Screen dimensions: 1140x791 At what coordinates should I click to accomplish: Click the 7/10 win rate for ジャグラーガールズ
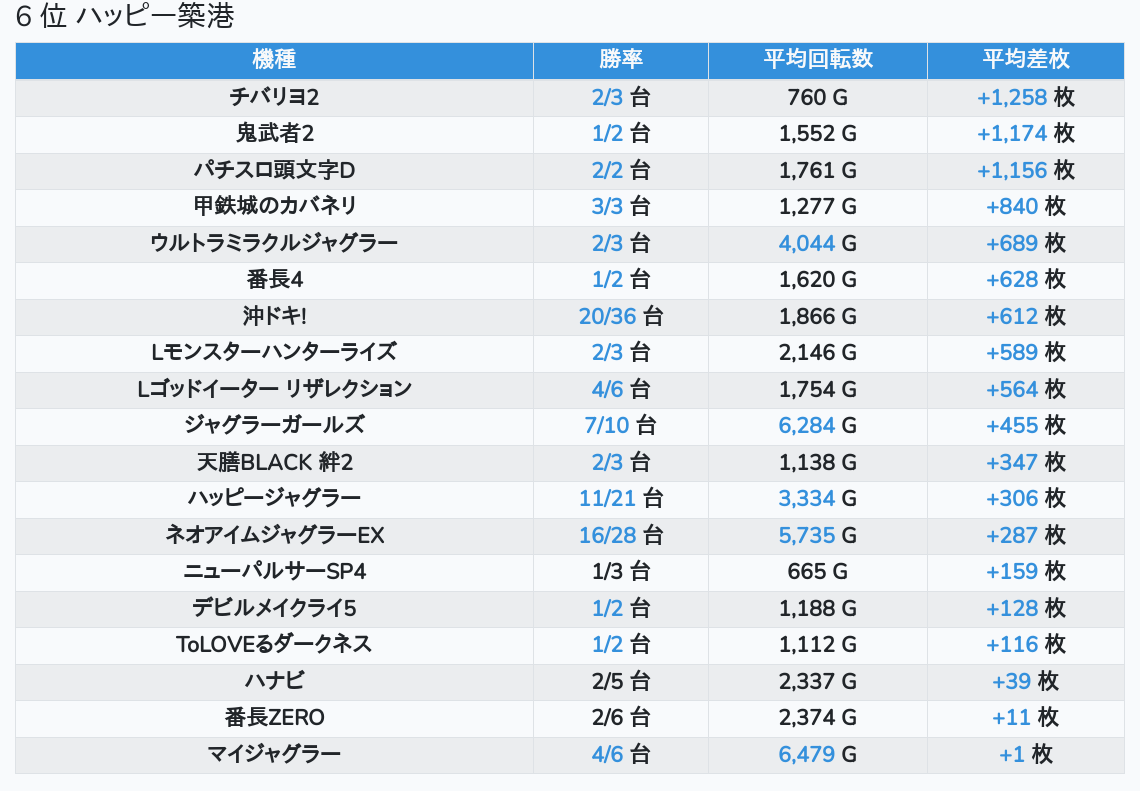pos(607,426)
